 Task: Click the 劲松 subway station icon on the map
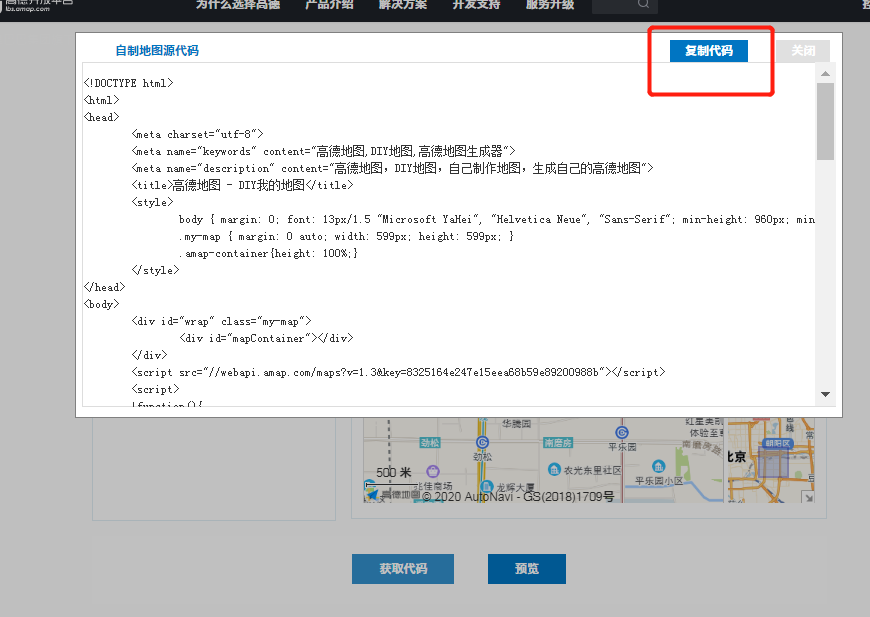pos(482,442)
